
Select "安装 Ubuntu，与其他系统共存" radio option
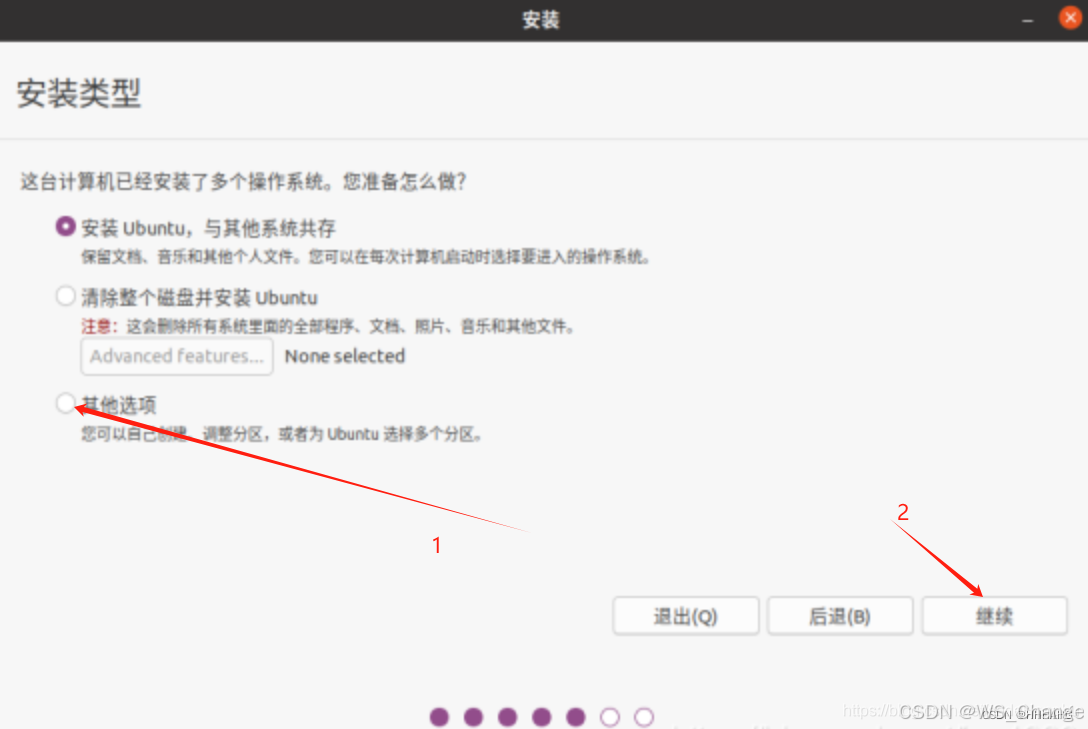point(66,227)
